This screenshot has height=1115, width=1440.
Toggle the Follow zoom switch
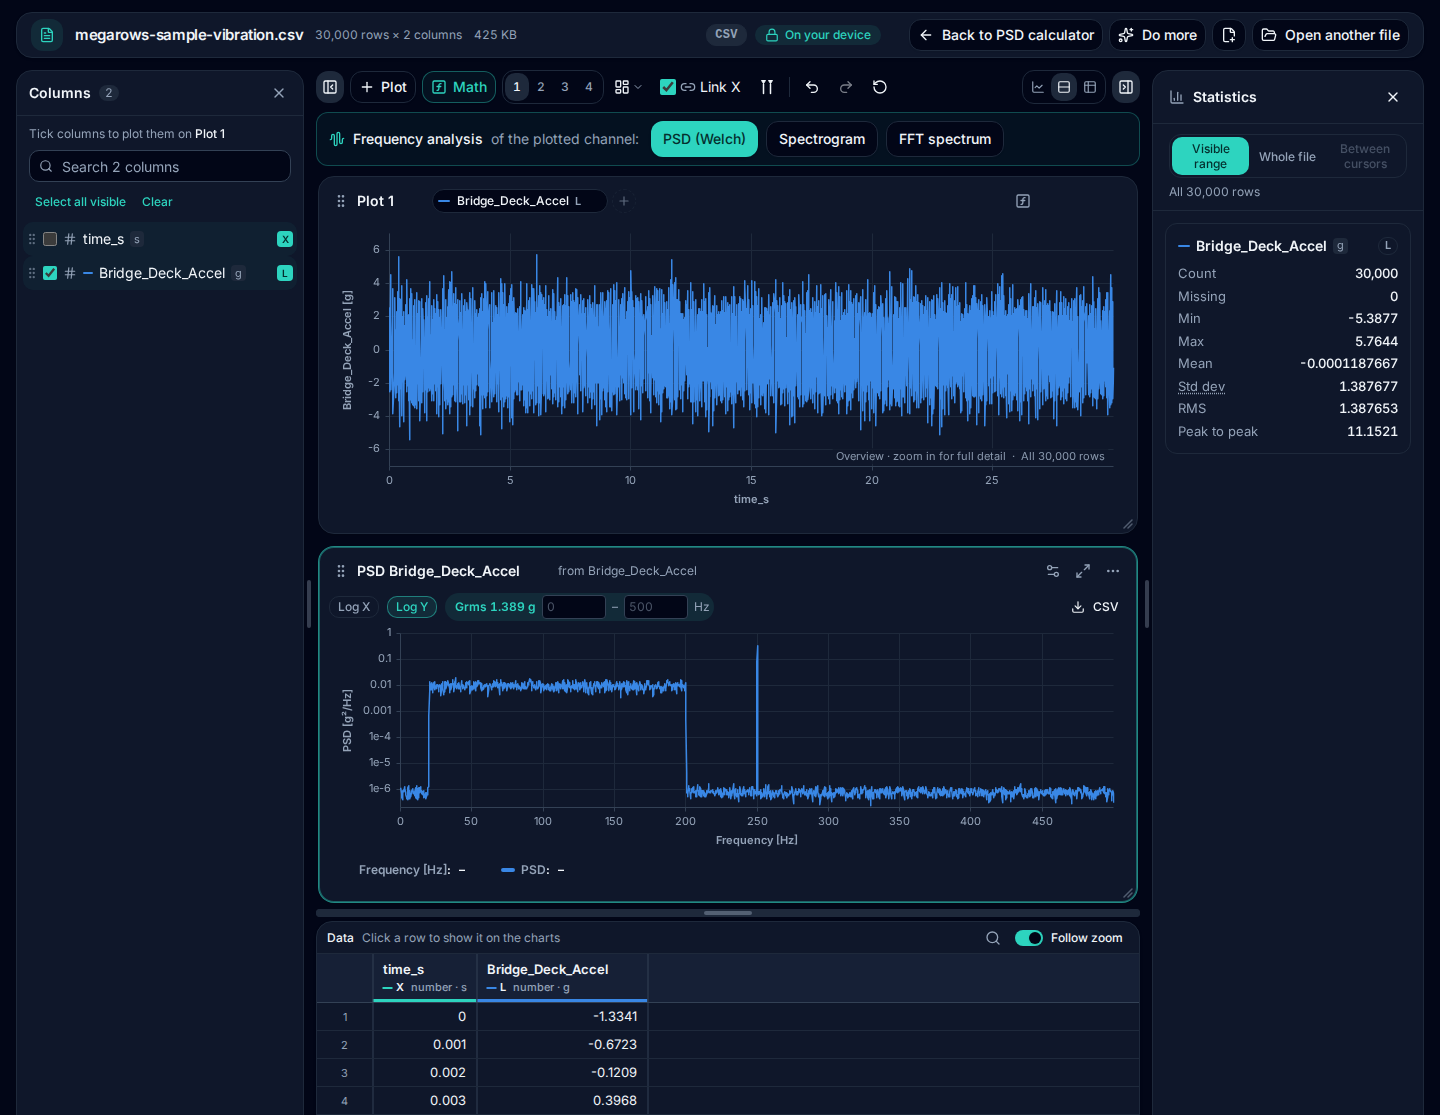tap(1029, 938)
